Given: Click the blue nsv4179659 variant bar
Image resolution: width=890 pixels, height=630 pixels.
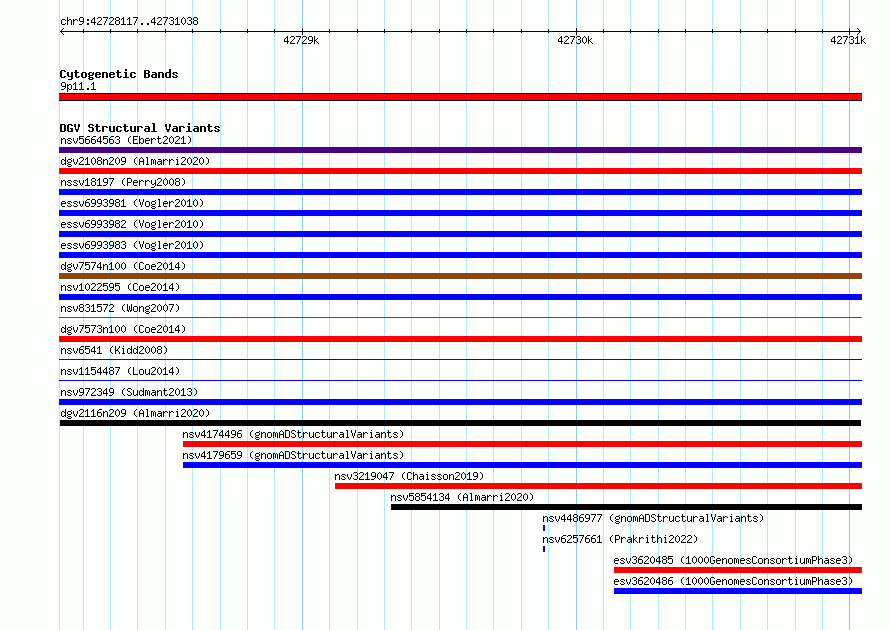Looking at the screenshot, I should tap(522, 465).
